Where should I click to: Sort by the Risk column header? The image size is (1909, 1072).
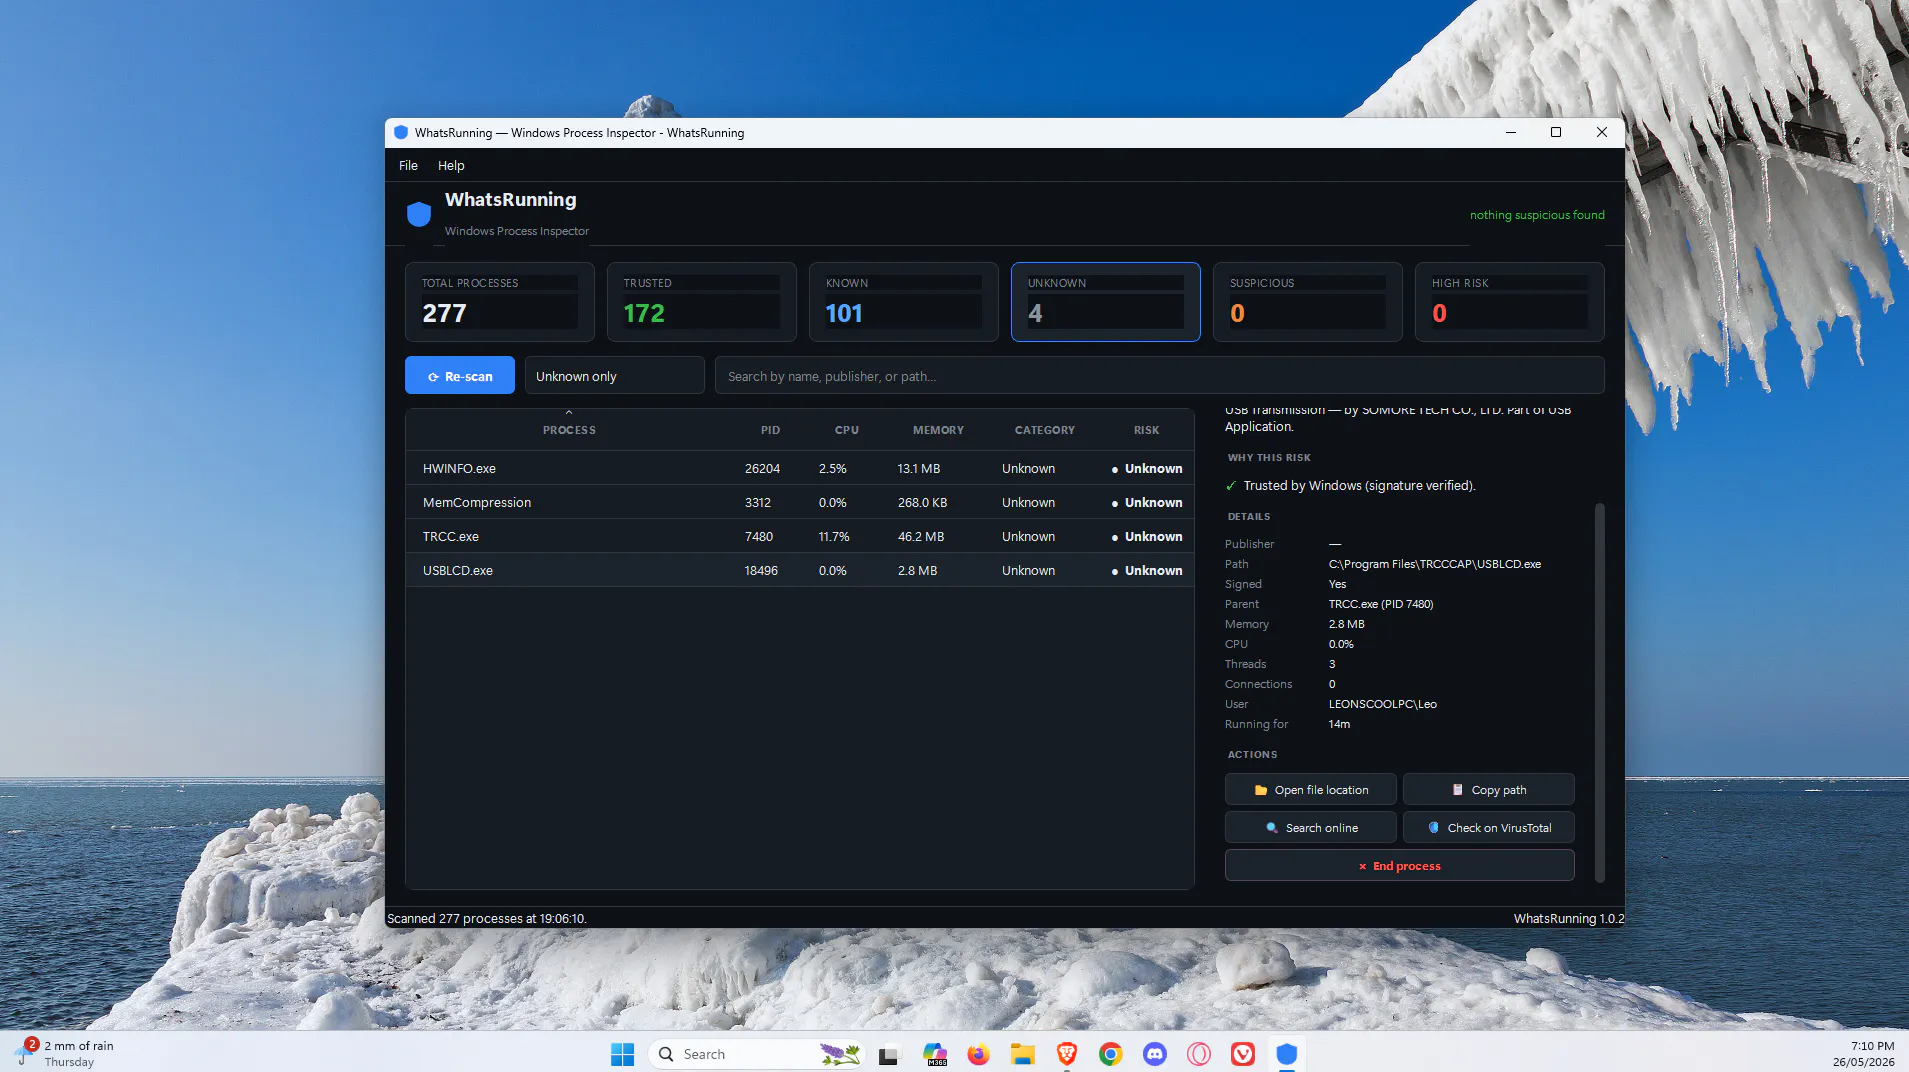[x=1147, y=430]
